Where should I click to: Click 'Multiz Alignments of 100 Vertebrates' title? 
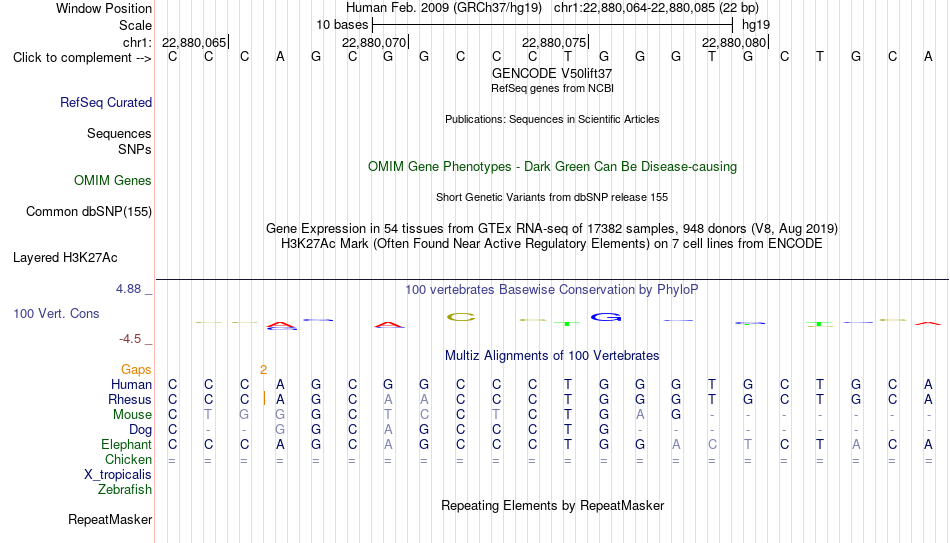pos(552,356)
